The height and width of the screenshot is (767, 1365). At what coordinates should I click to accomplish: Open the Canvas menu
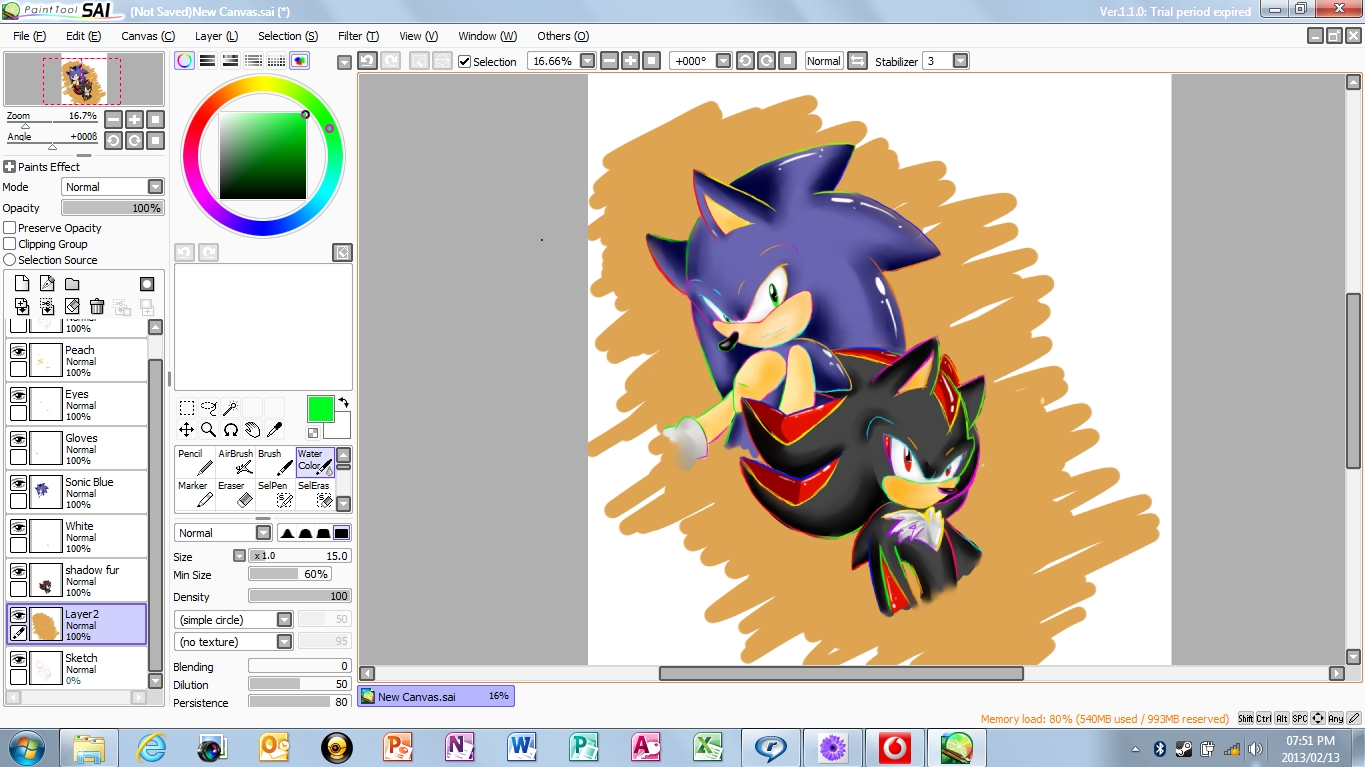click(148, 36)
